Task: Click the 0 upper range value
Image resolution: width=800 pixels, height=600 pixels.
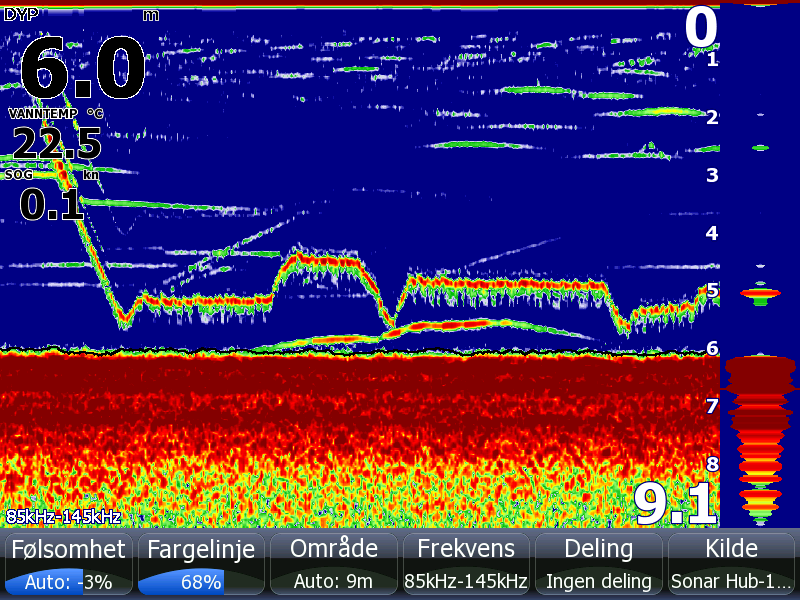Action: tap(701, 27)
